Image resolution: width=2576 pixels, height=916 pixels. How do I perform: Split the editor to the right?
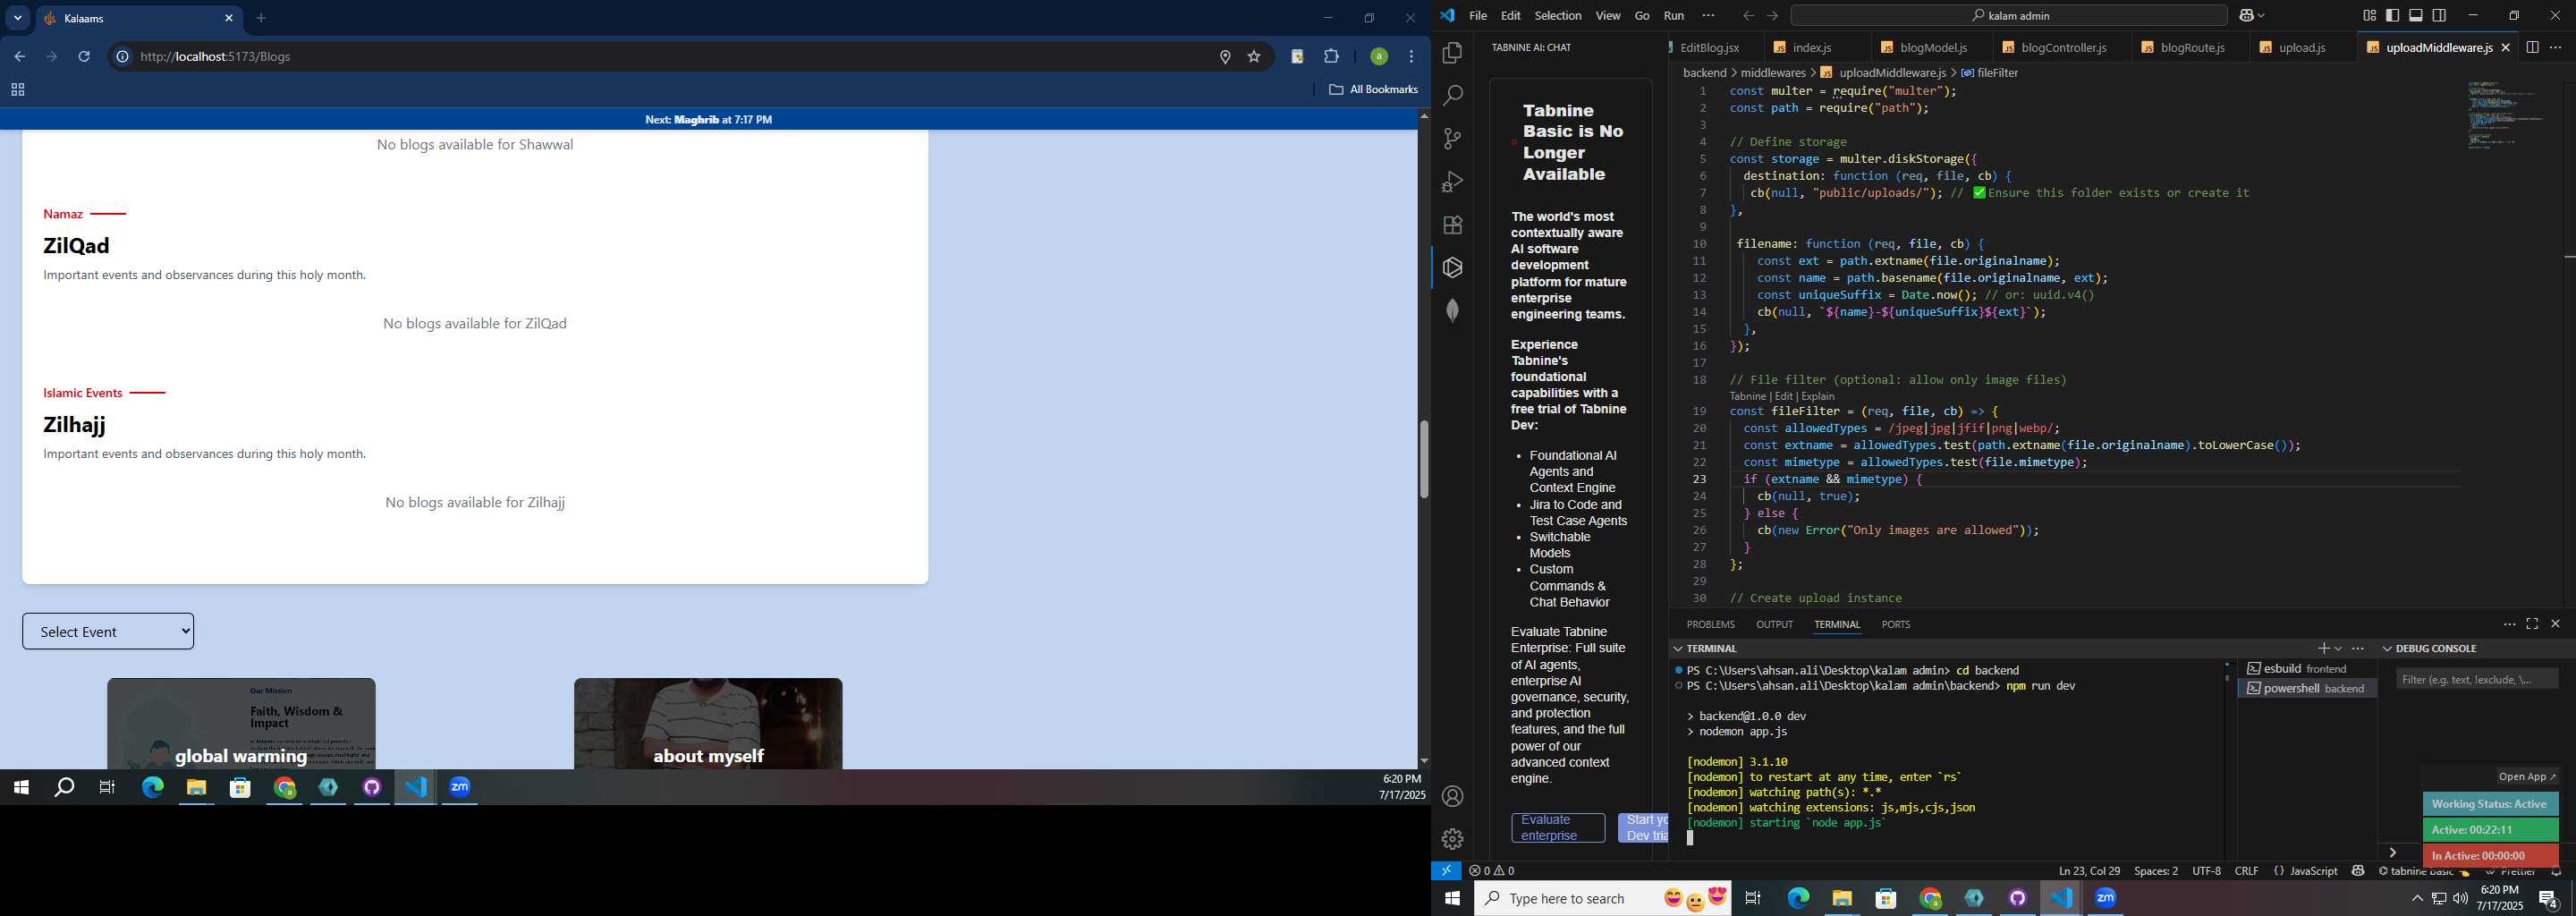click(x=2531, y=48)
